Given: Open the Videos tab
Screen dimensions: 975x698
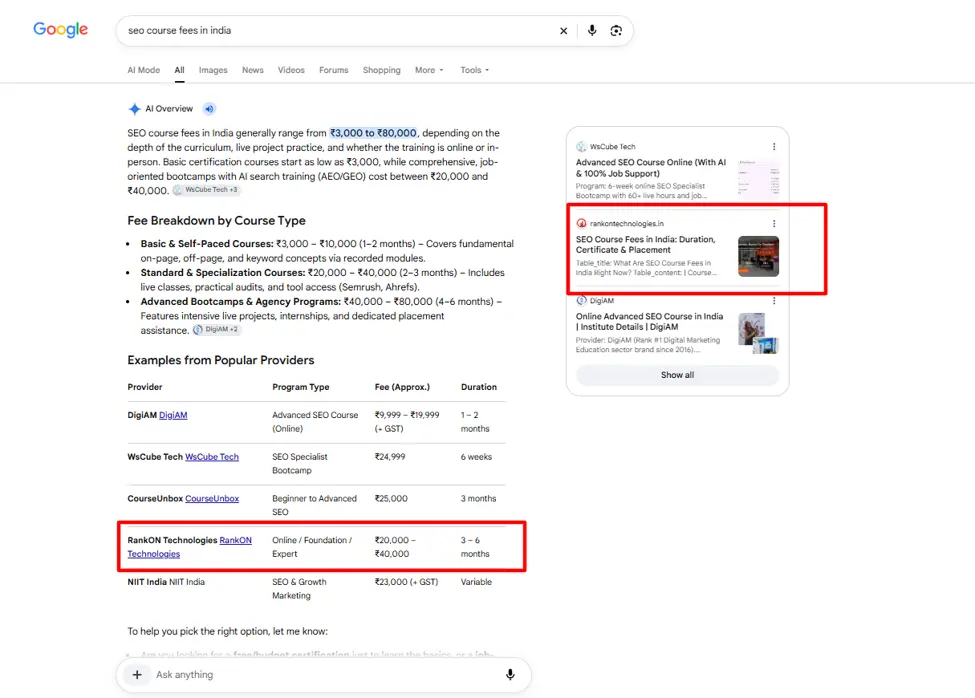Looking at the screenshot, I should (291, 70).
